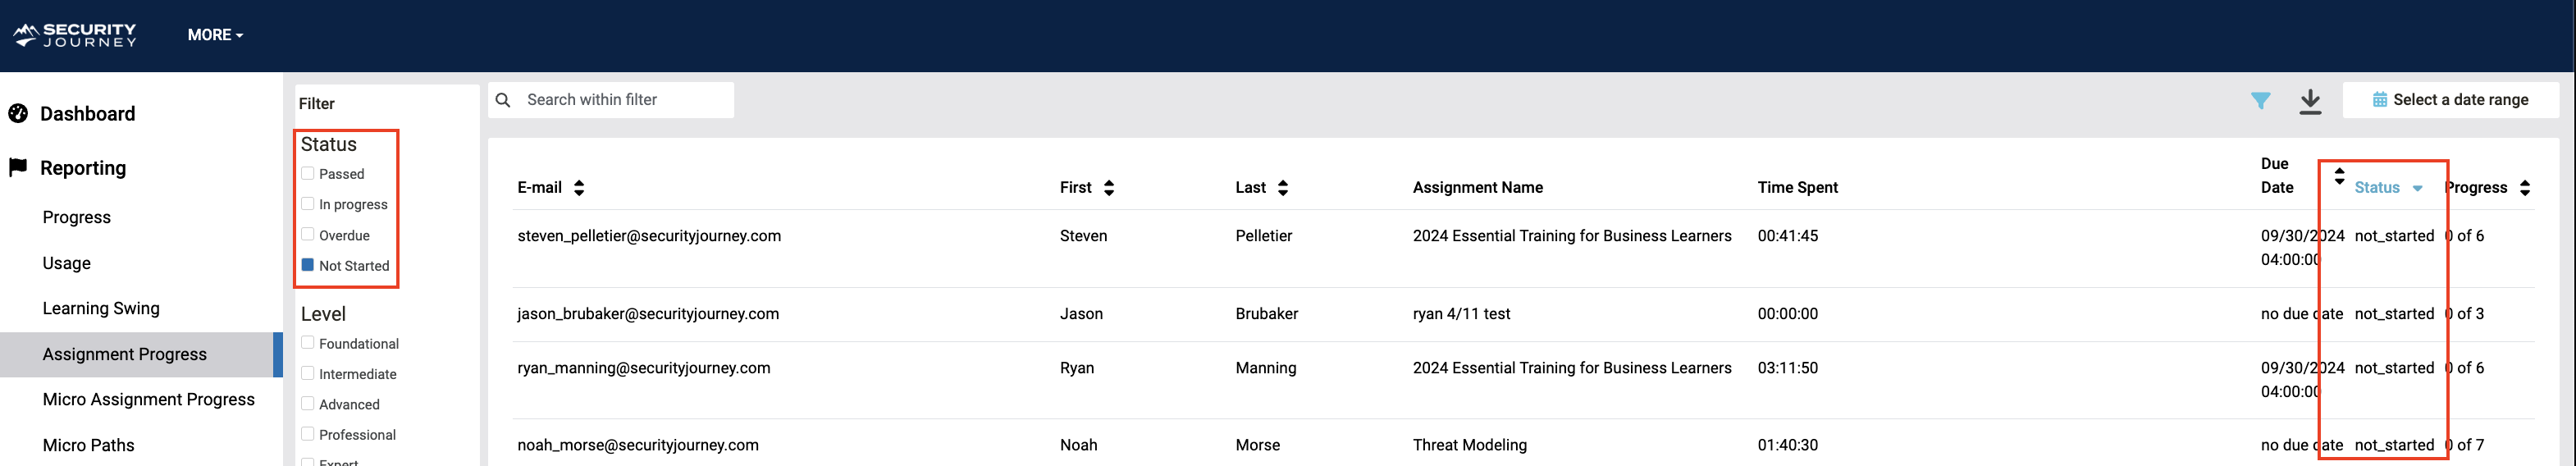Sort by the First name column arrows
The height and width of the screenshot is (466, 2576).
[x=1108, y=188]
